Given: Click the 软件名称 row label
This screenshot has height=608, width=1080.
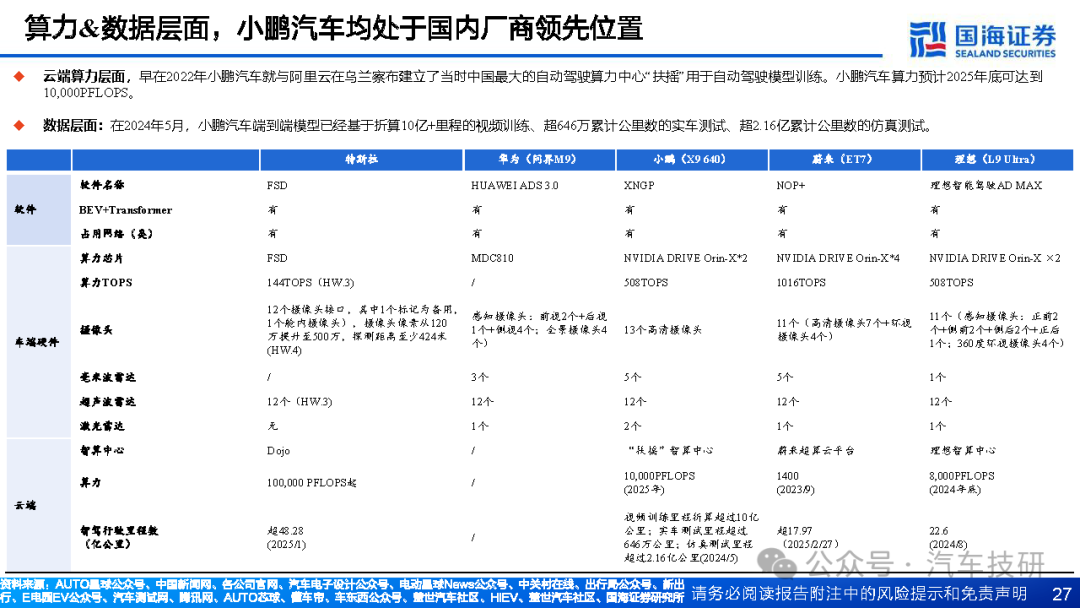Looking at the screenshot, I should 102,185.
